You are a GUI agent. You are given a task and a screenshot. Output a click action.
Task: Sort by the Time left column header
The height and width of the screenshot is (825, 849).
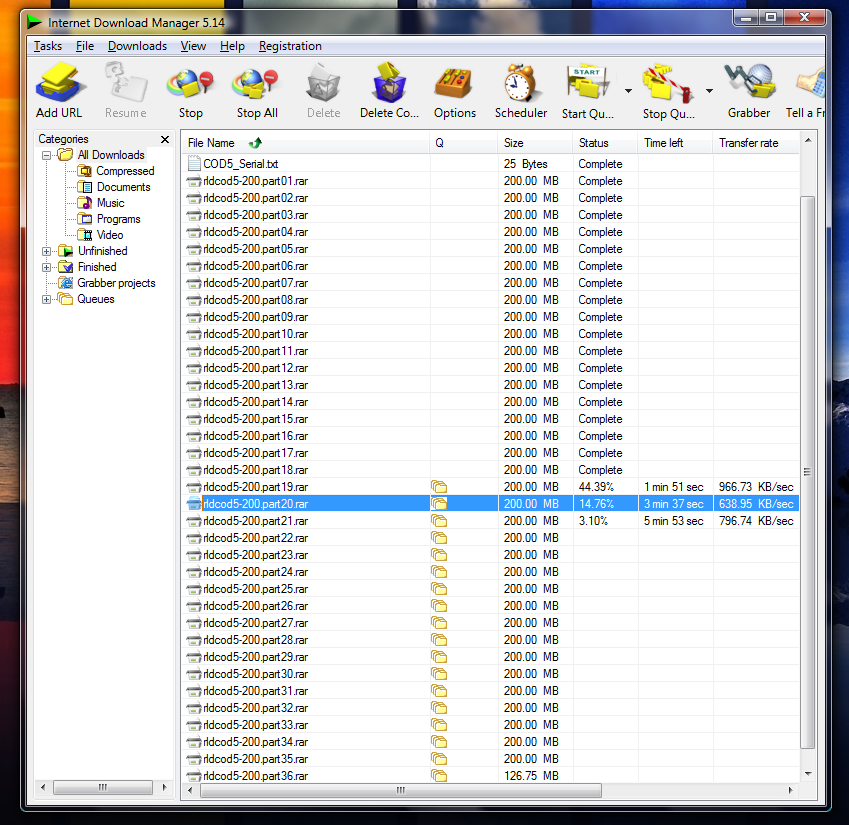pyautogui.click(x=675, y=143)
